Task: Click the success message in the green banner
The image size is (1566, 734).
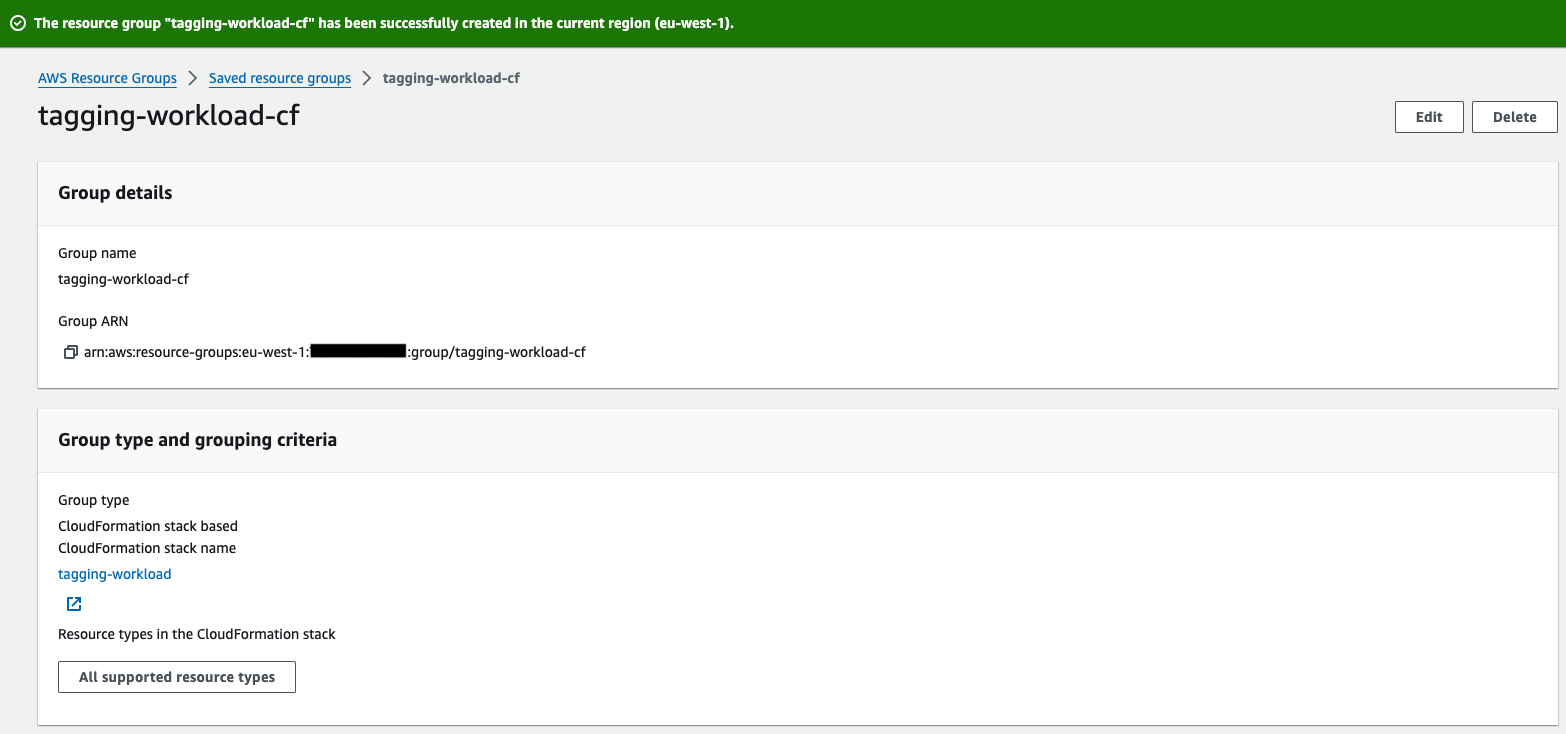Action: [x=384, y=23]
